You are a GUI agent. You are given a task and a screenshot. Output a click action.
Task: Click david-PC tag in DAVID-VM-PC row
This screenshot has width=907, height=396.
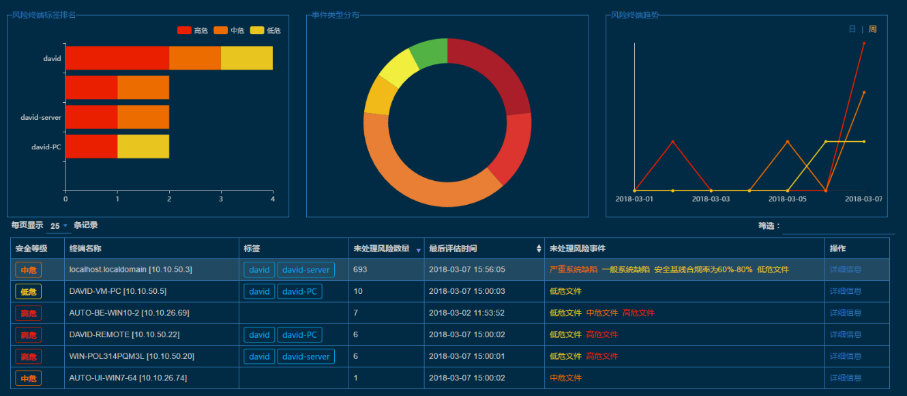(300, 291)
